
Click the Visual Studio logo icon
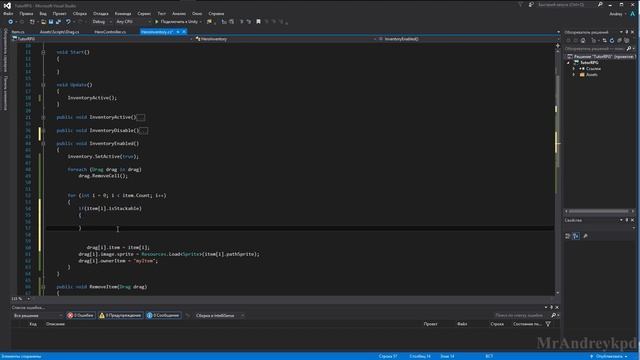click(7, 5)
